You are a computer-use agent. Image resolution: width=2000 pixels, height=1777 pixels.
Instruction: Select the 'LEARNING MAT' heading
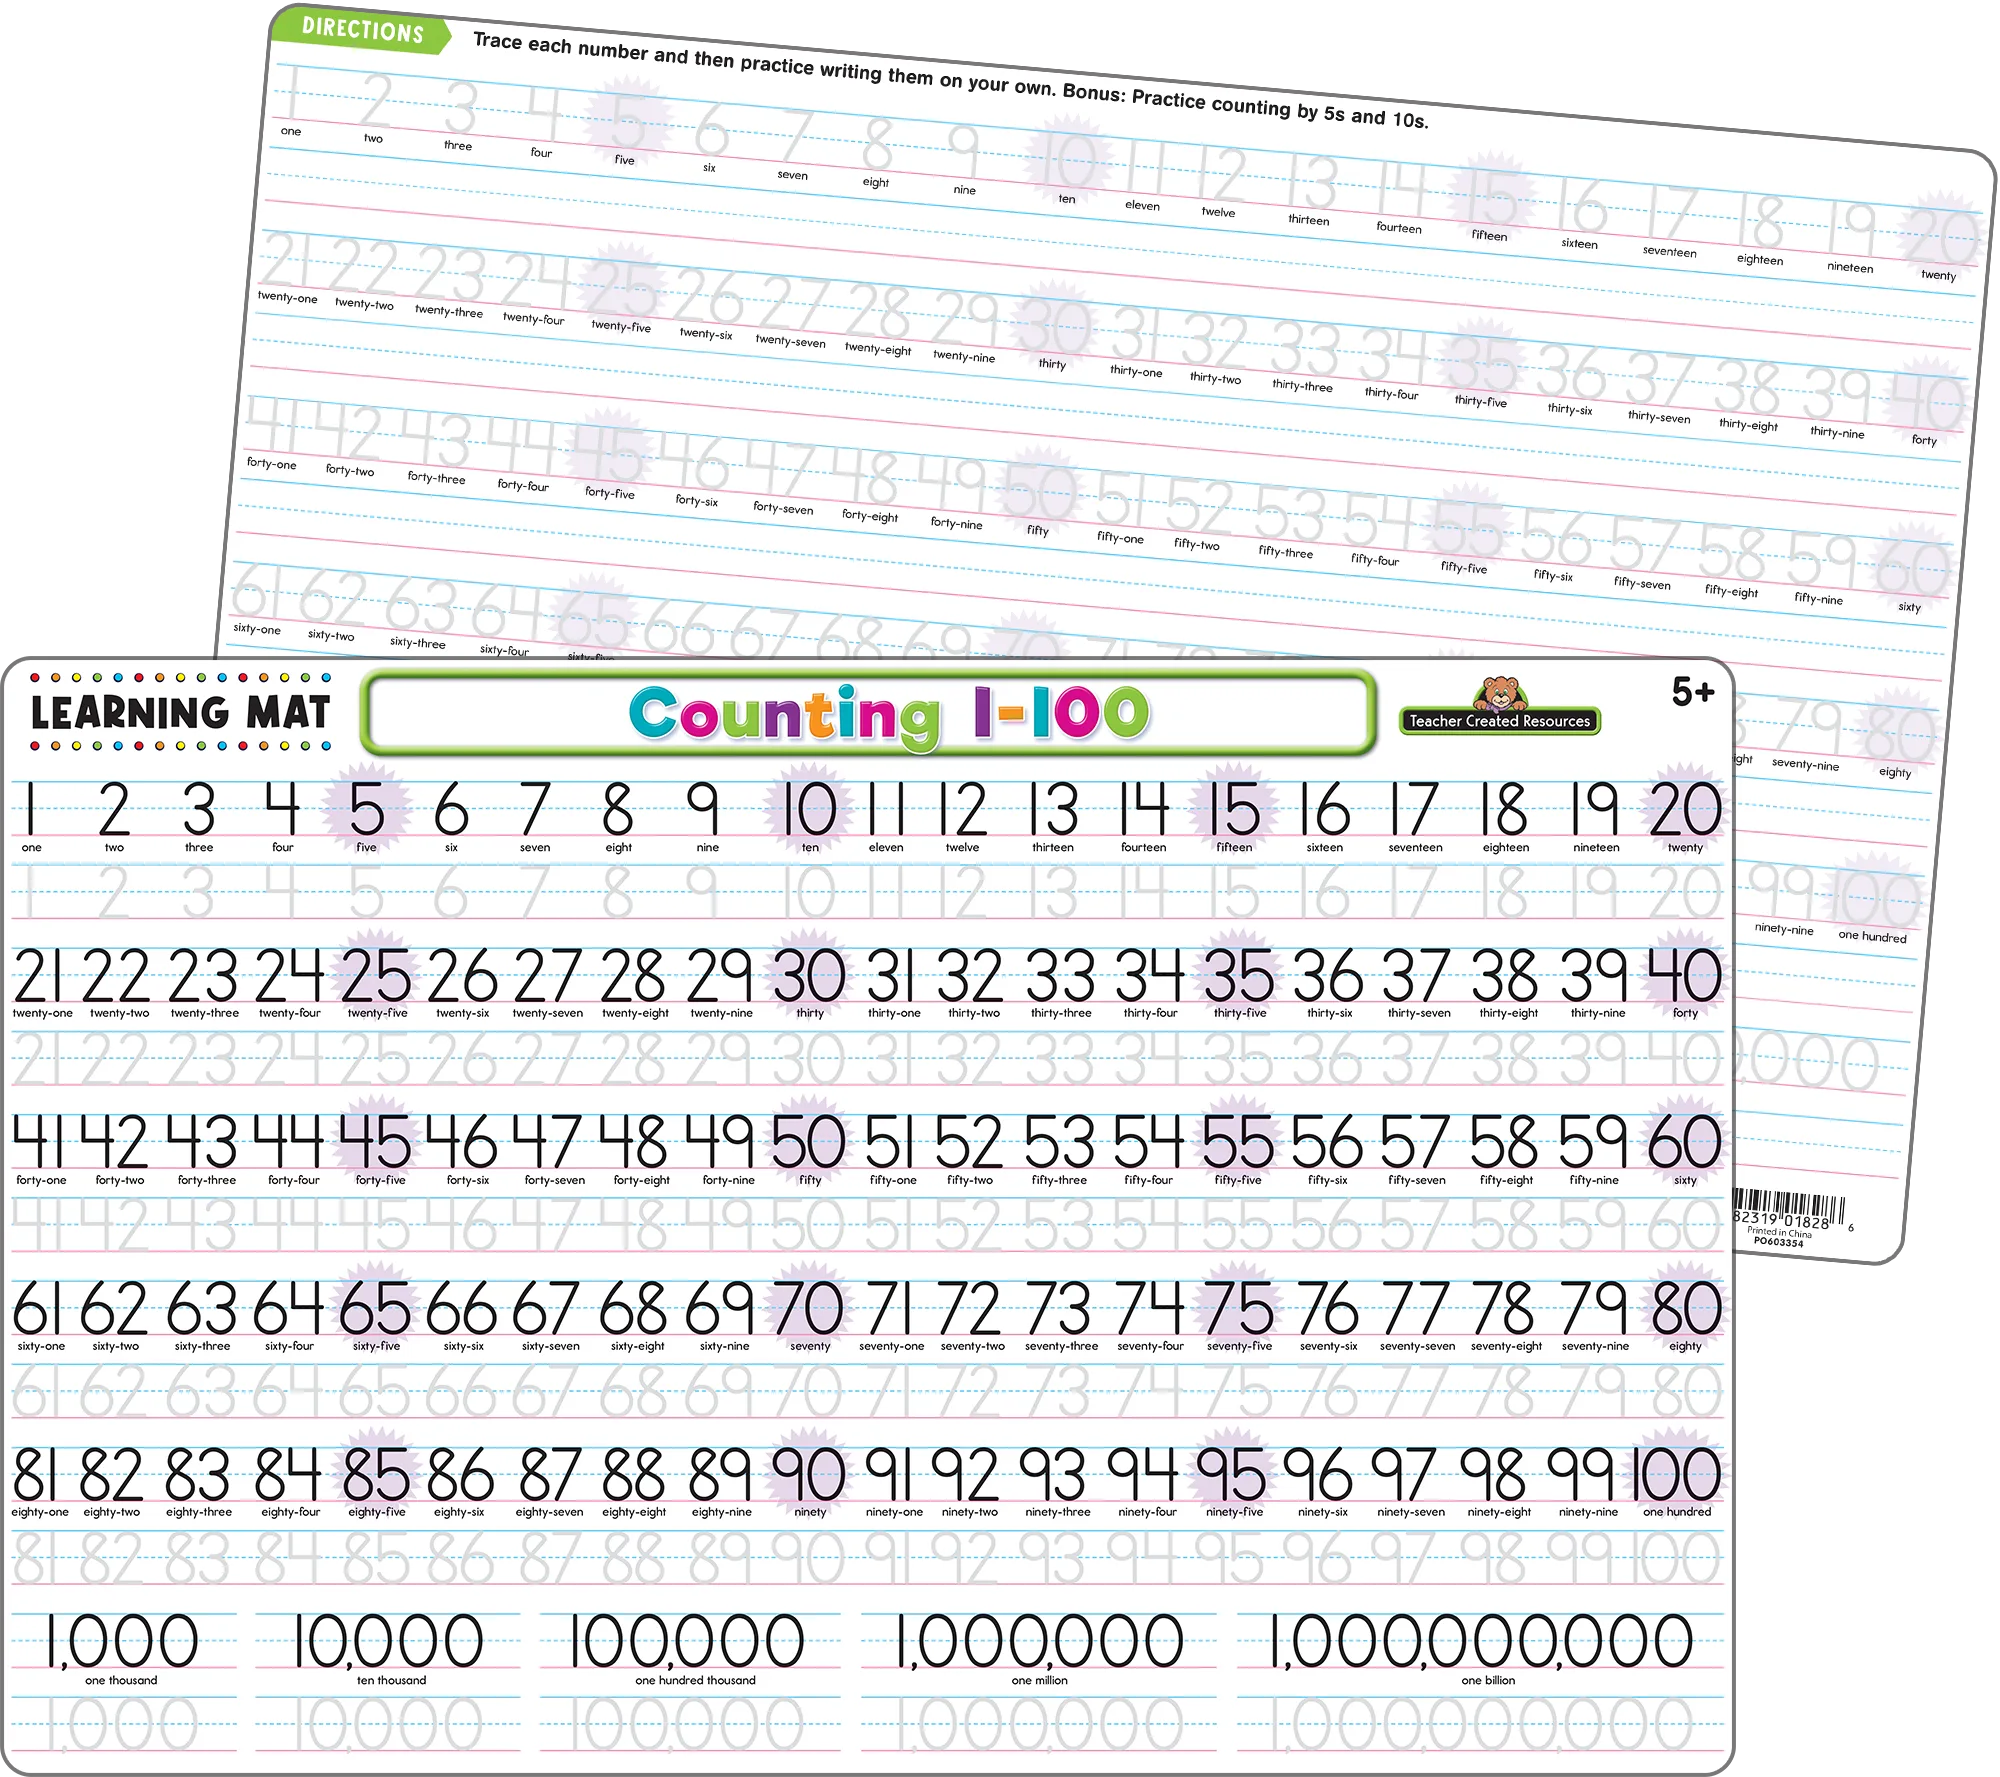tap(180, 712)
